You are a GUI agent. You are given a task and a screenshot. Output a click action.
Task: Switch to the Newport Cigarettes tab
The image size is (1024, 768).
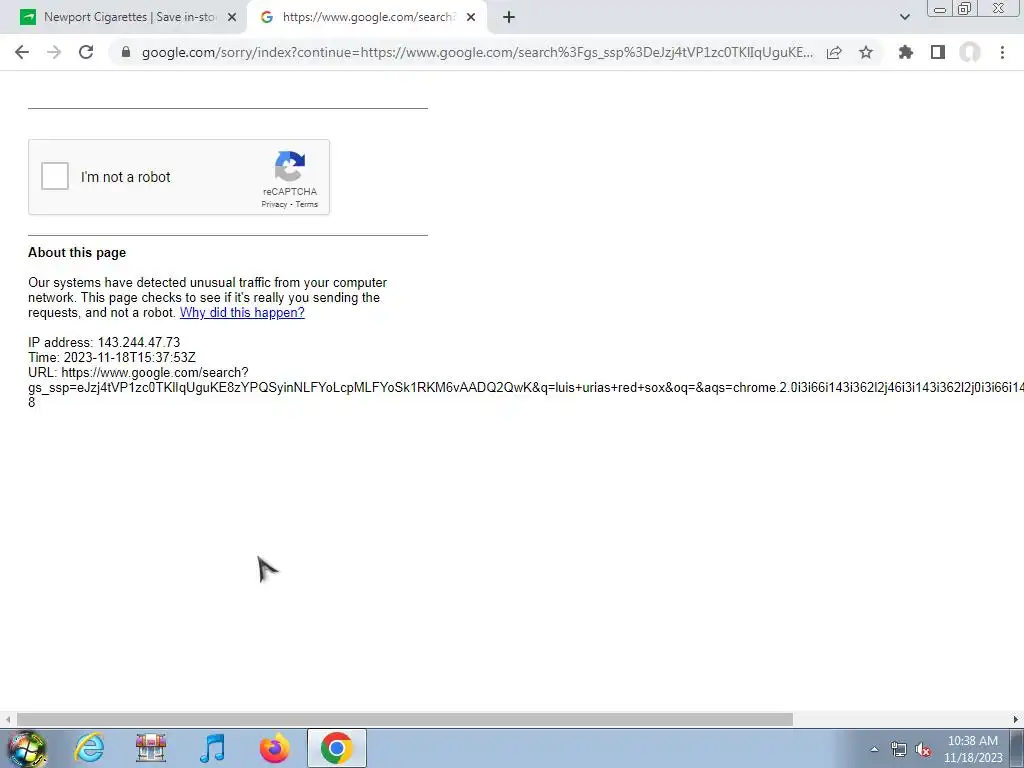pos(129,17)
